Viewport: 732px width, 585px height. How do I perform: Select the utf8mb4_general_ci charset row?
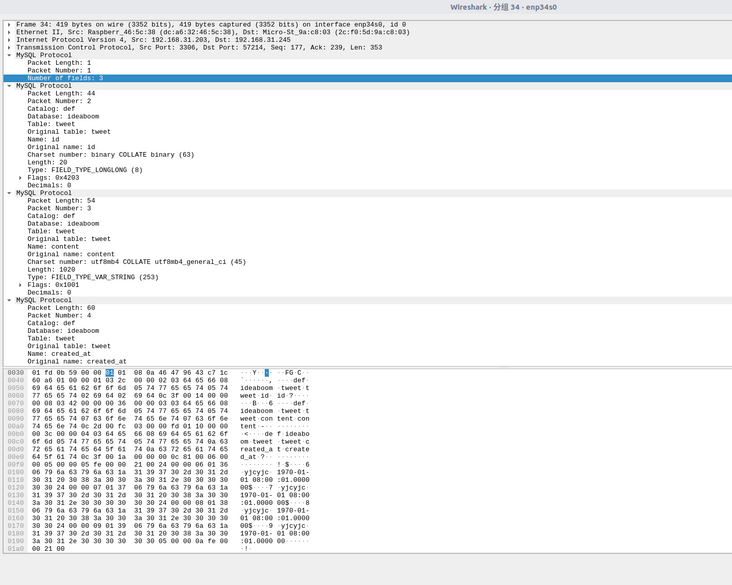pos(136,262)
